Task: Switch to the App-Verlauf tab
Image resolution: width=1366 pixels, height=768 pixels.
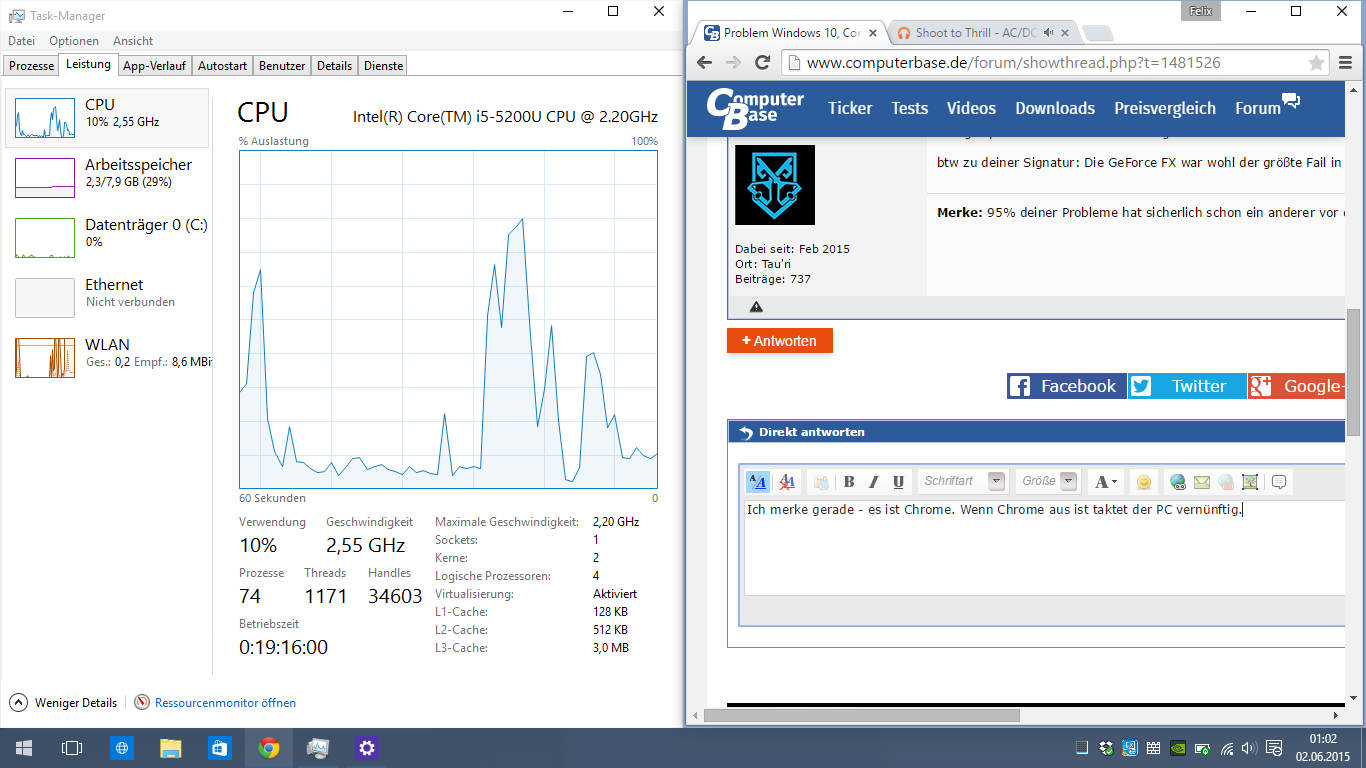Action: tap(154, 66)
